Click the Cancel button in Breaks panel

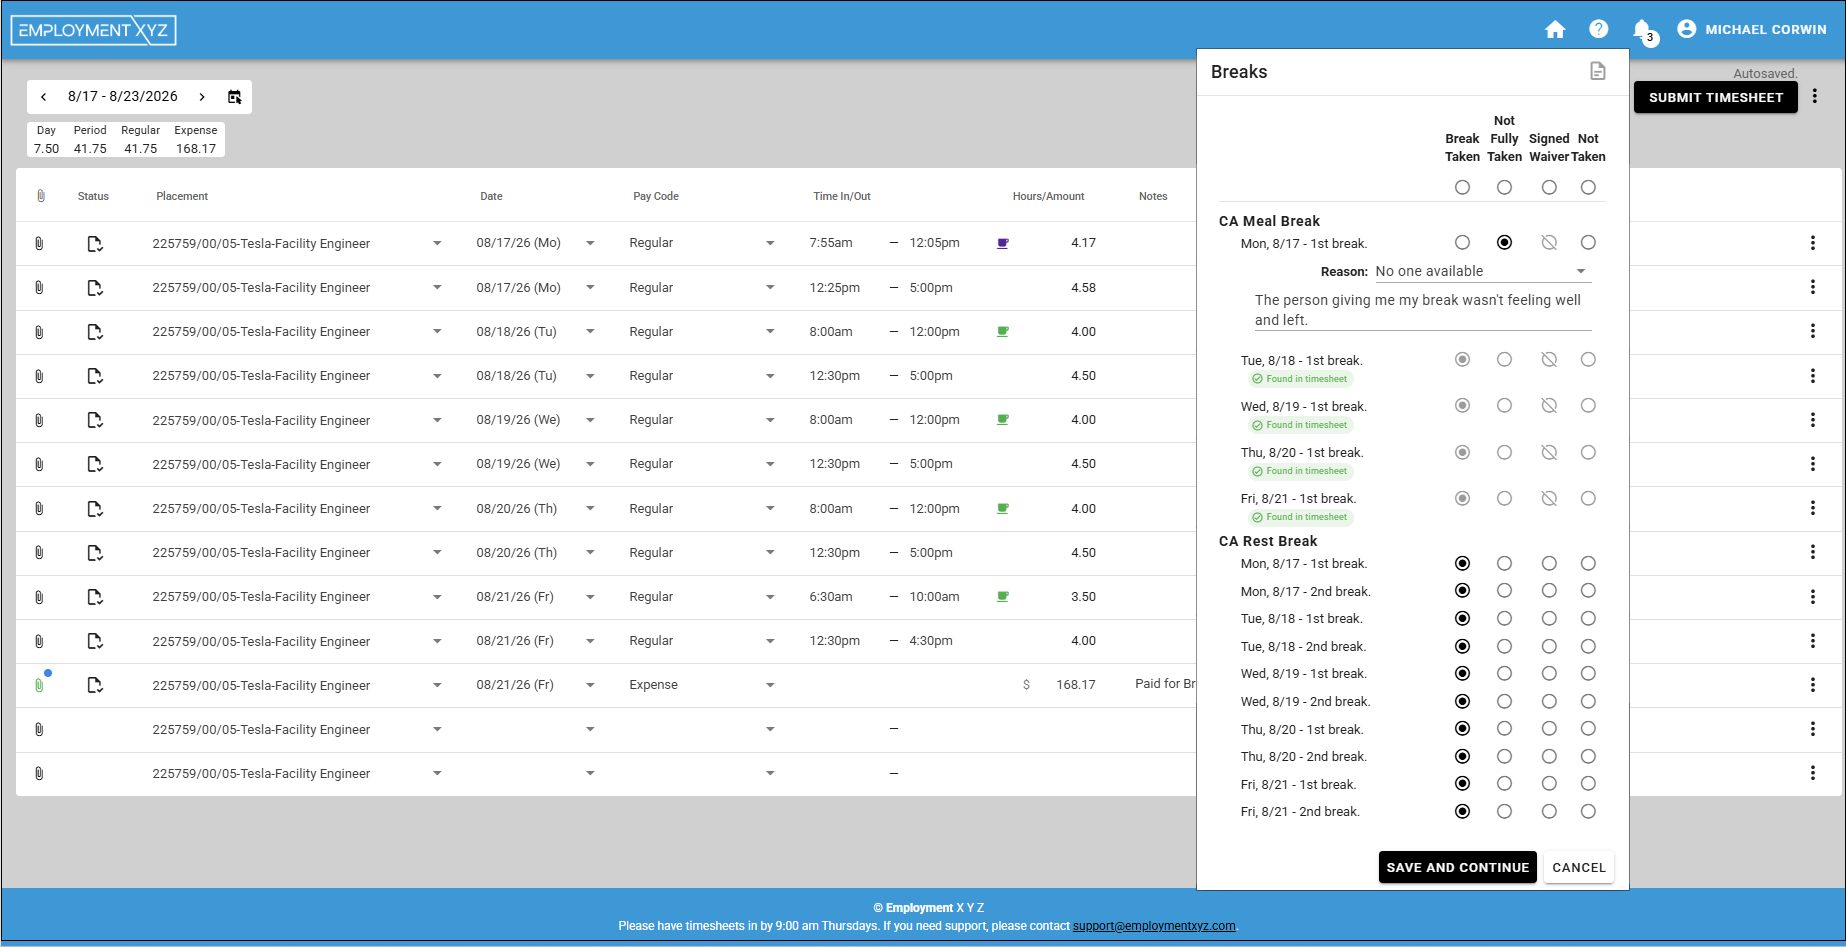click(x=1579, y=867)
